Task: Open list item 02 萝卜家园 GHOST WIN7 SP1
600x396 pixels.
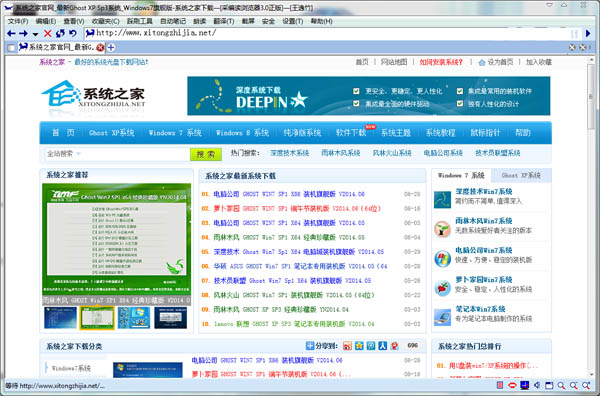Action: [x=297, y=209]
